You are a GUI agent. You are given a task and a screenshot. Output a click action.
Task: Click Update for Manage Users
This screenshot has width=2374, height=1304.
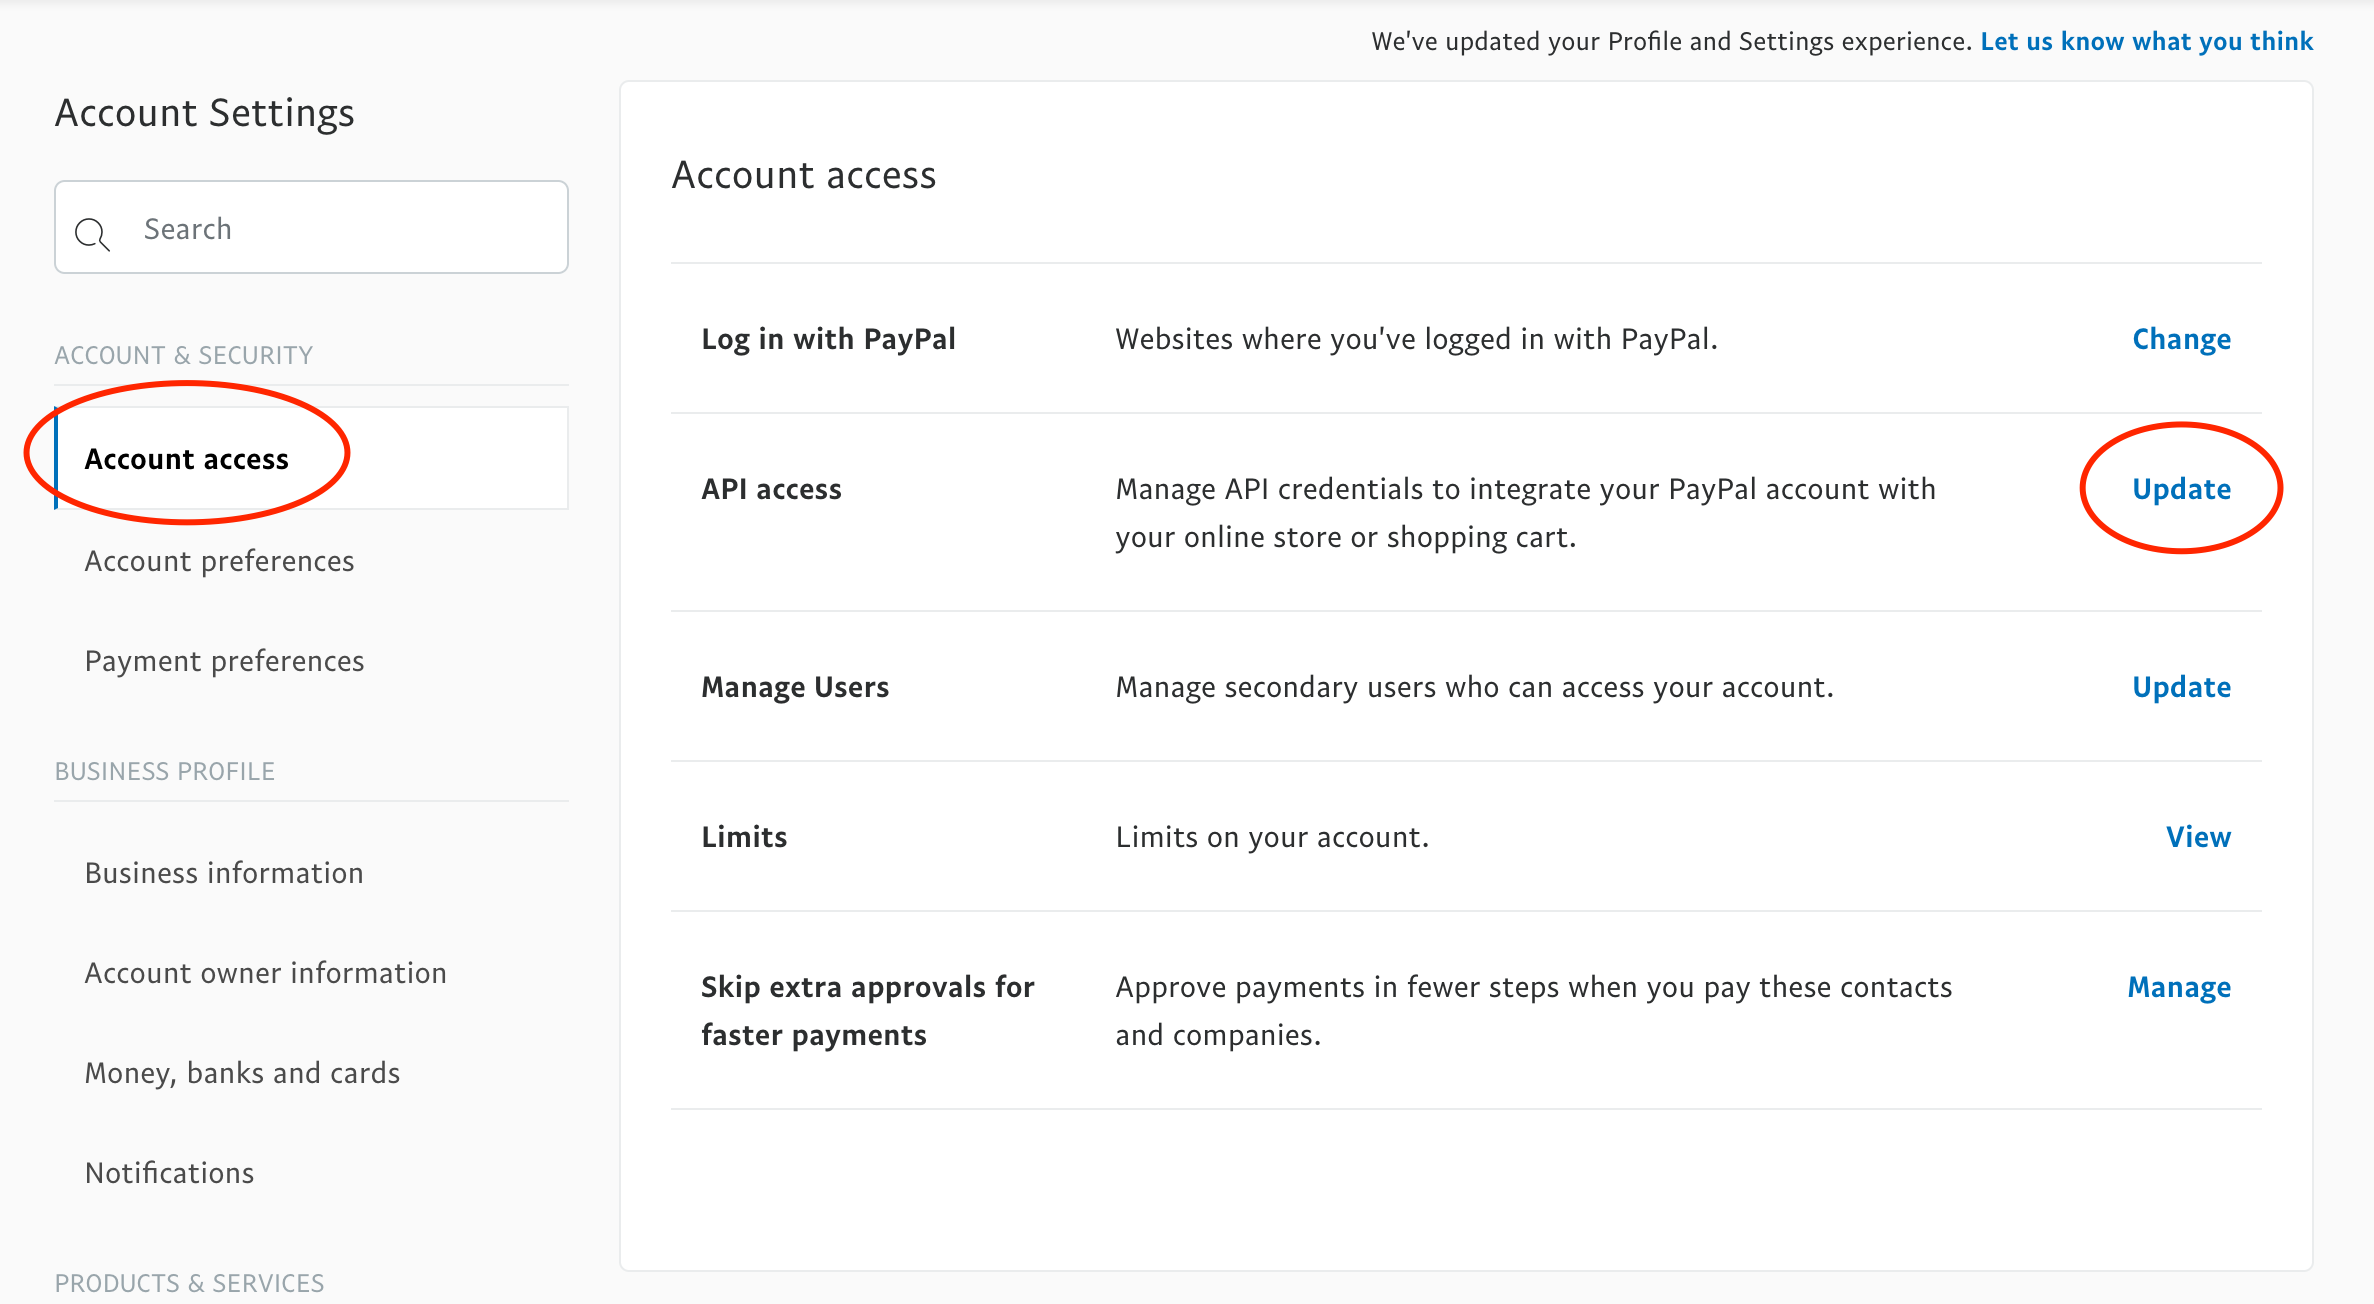pos(2181,687)
